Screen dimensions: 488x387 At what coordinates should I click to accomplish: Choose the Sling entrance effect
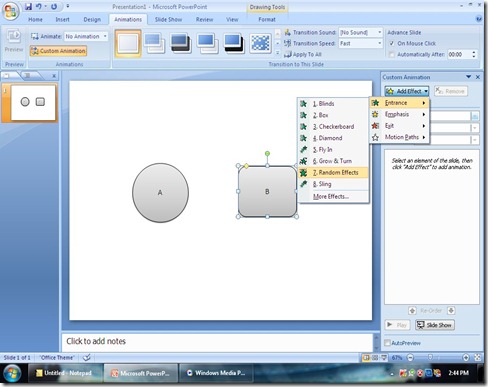click(333, 184)
